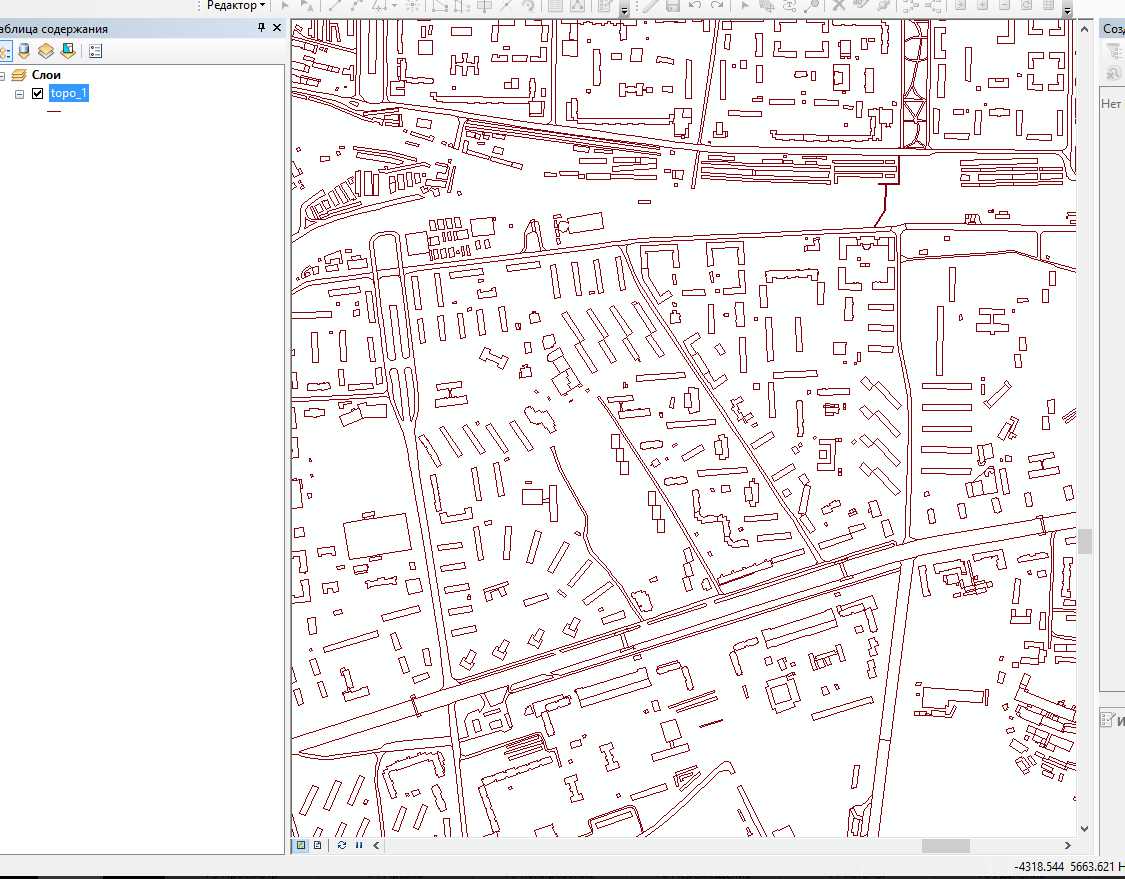Click List By Visibility icon
Screen dimensions: 1125x879
(x=46, y=51)
